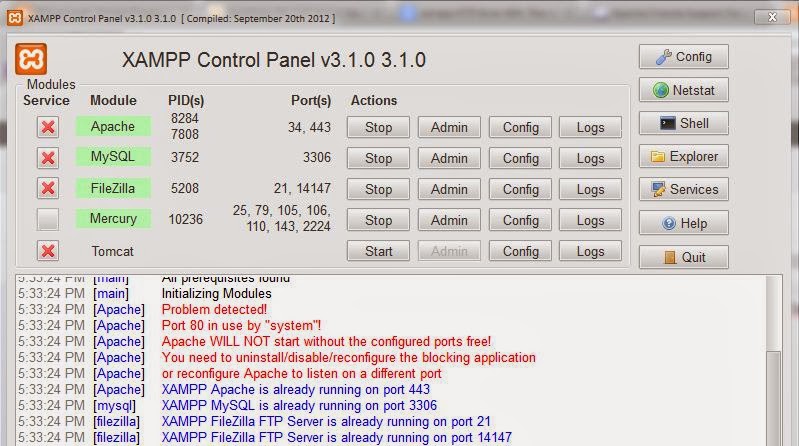
Task: Click the large orange XAMPP logo
Action: click(x=31, y=59)
